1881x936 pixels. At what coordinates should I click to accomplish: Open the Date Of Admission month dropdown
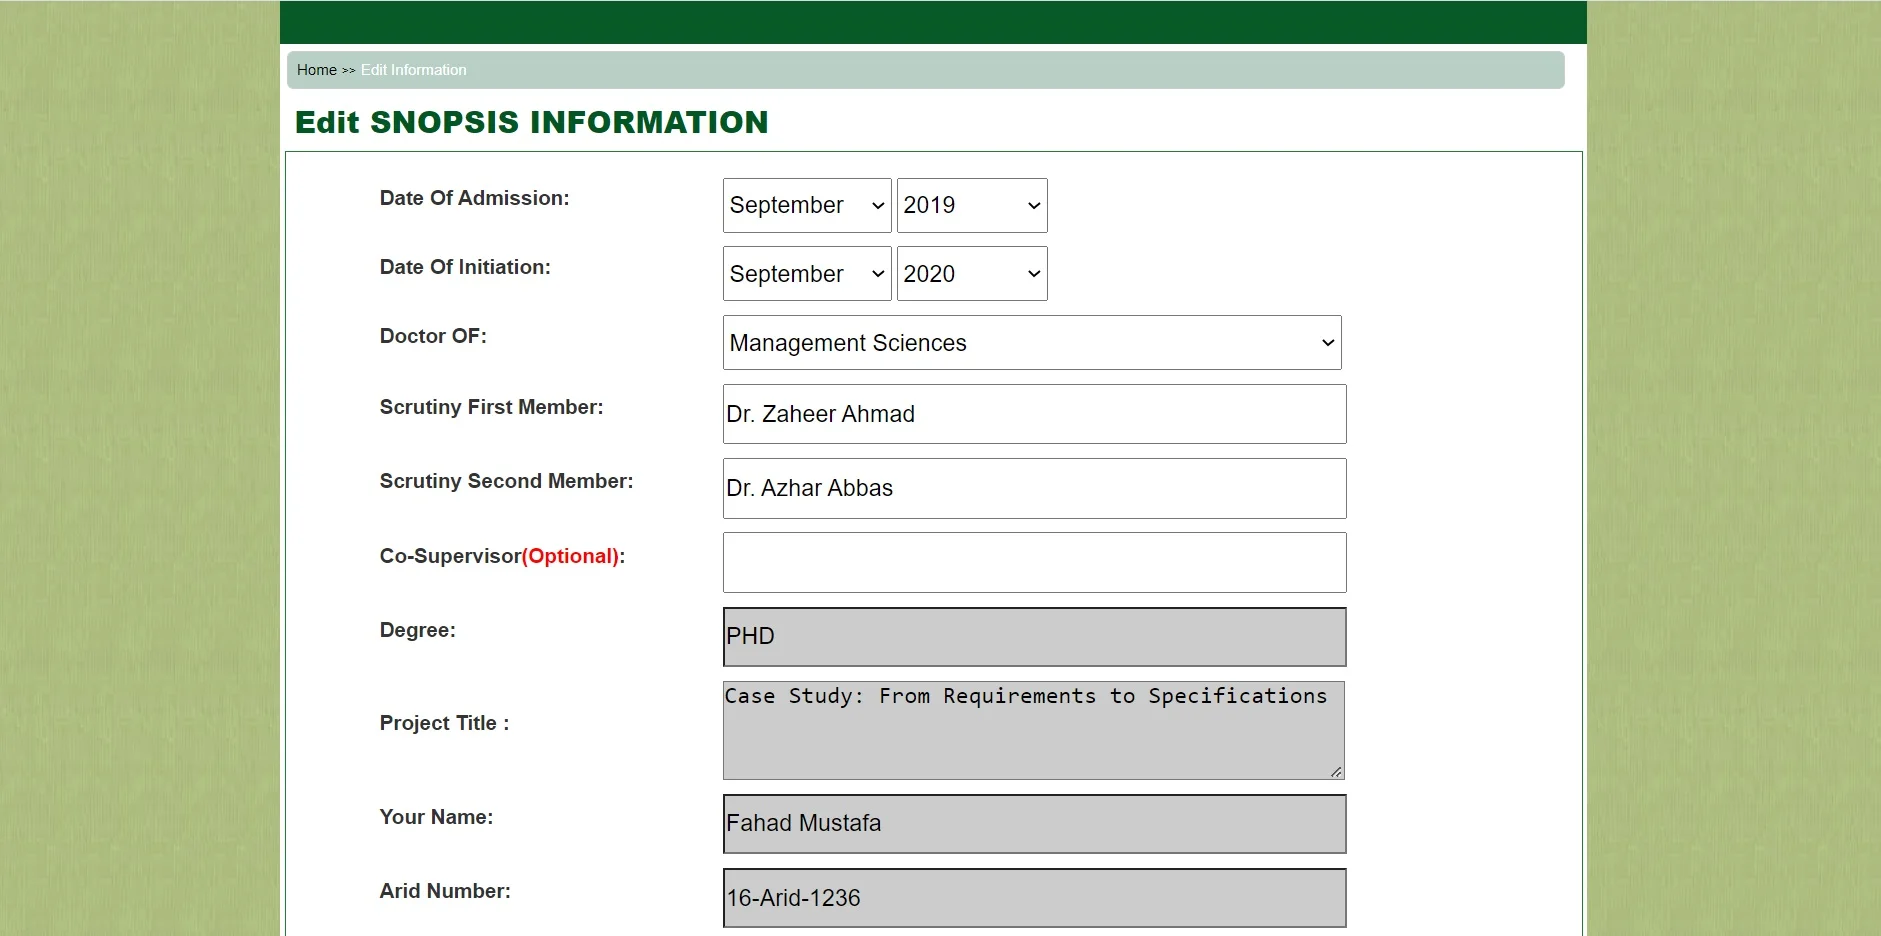coord(806,205)
